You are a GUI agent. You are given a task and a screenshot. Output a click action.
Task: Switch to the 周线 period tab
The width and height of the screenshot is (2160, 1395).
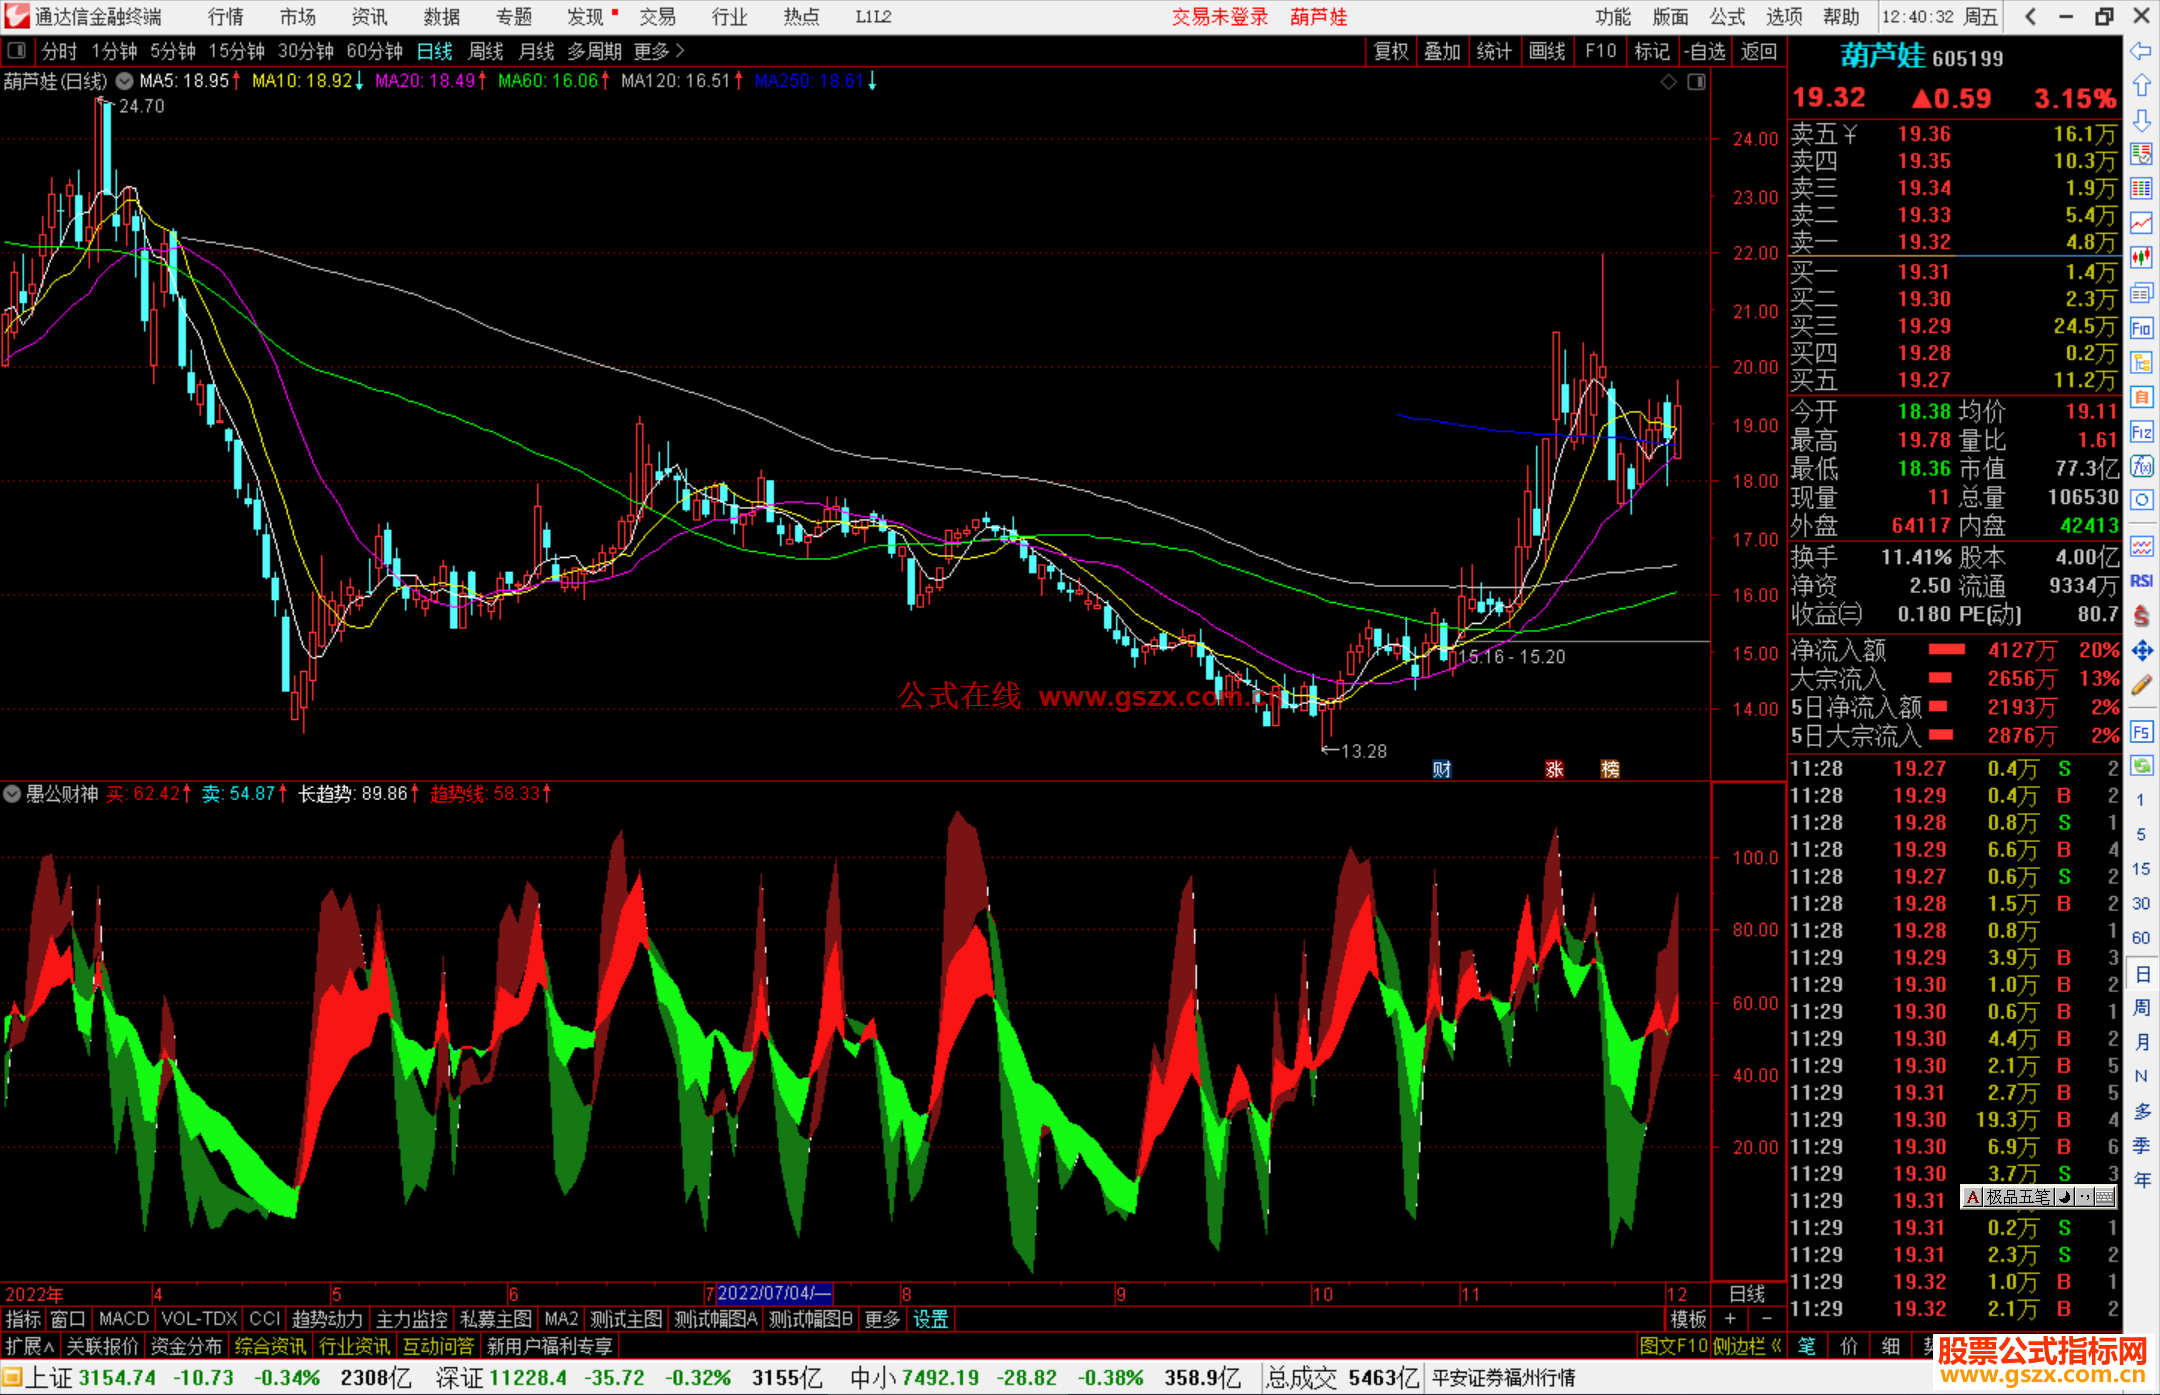tap(486, 51)
